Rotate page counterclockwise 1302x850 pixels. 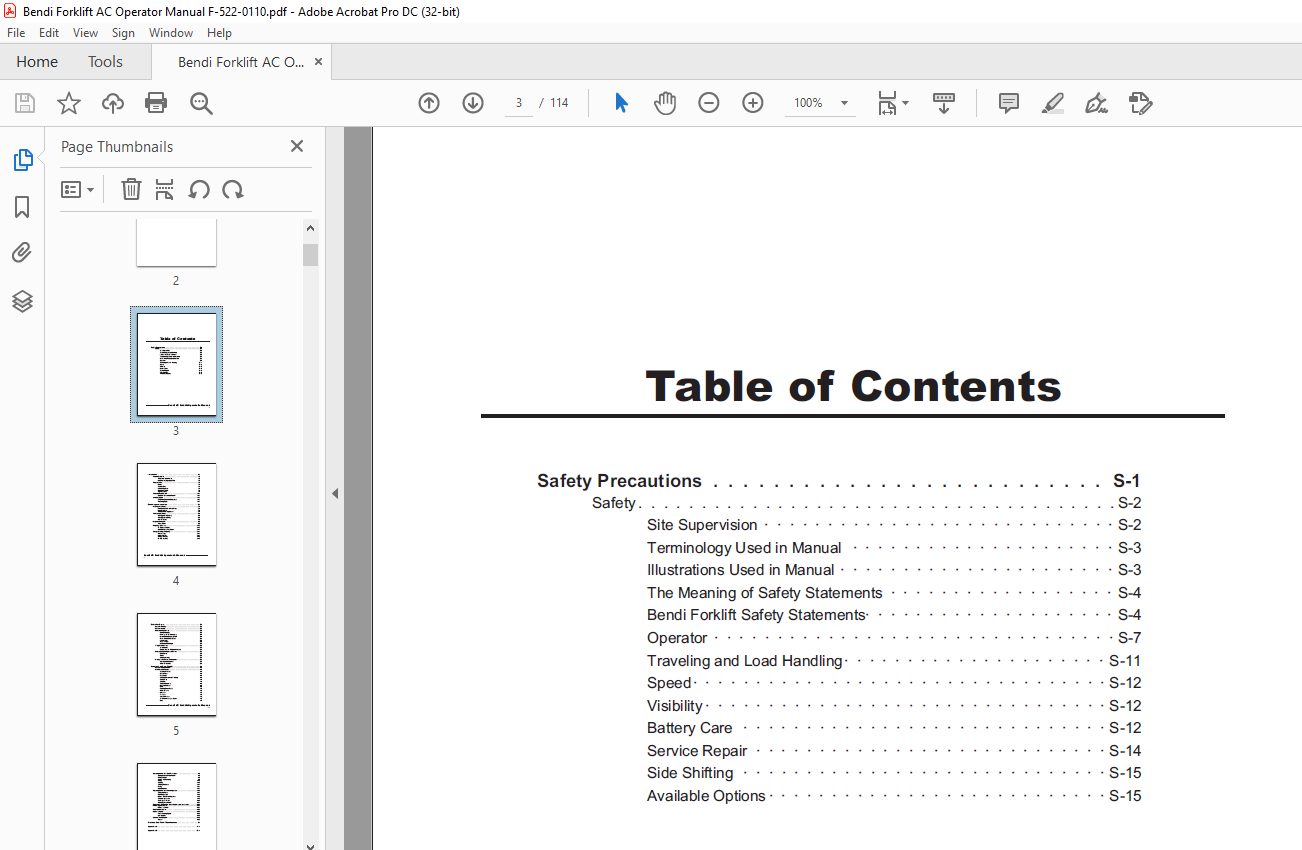click(x=199, y=189)
